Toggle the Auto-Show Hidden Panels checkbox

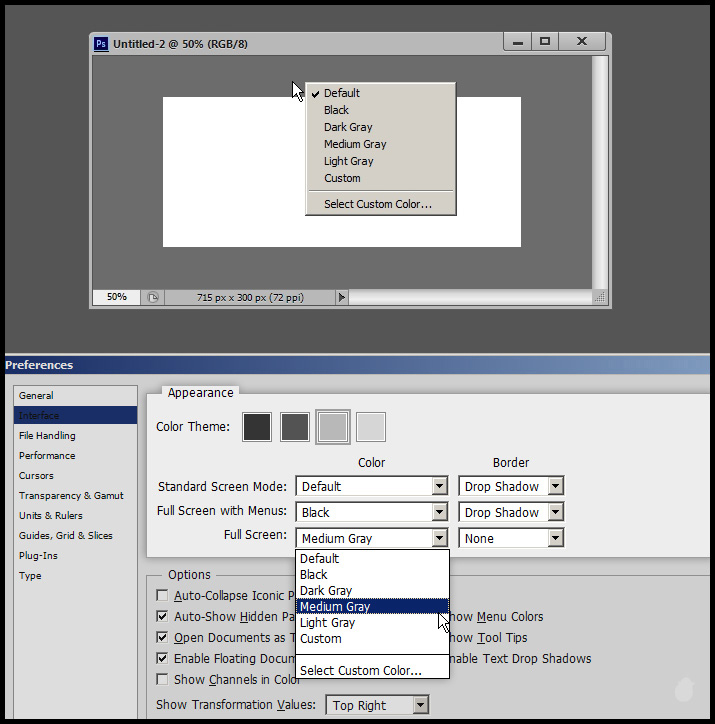coord(163,617)
